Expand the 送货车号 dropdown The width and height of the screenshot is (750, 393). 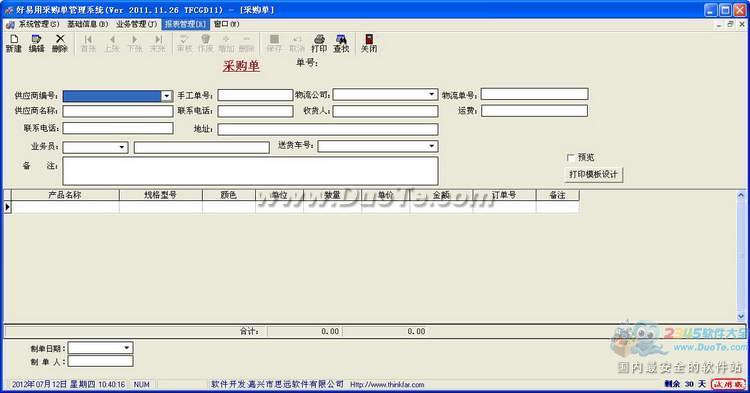[431, 146]
